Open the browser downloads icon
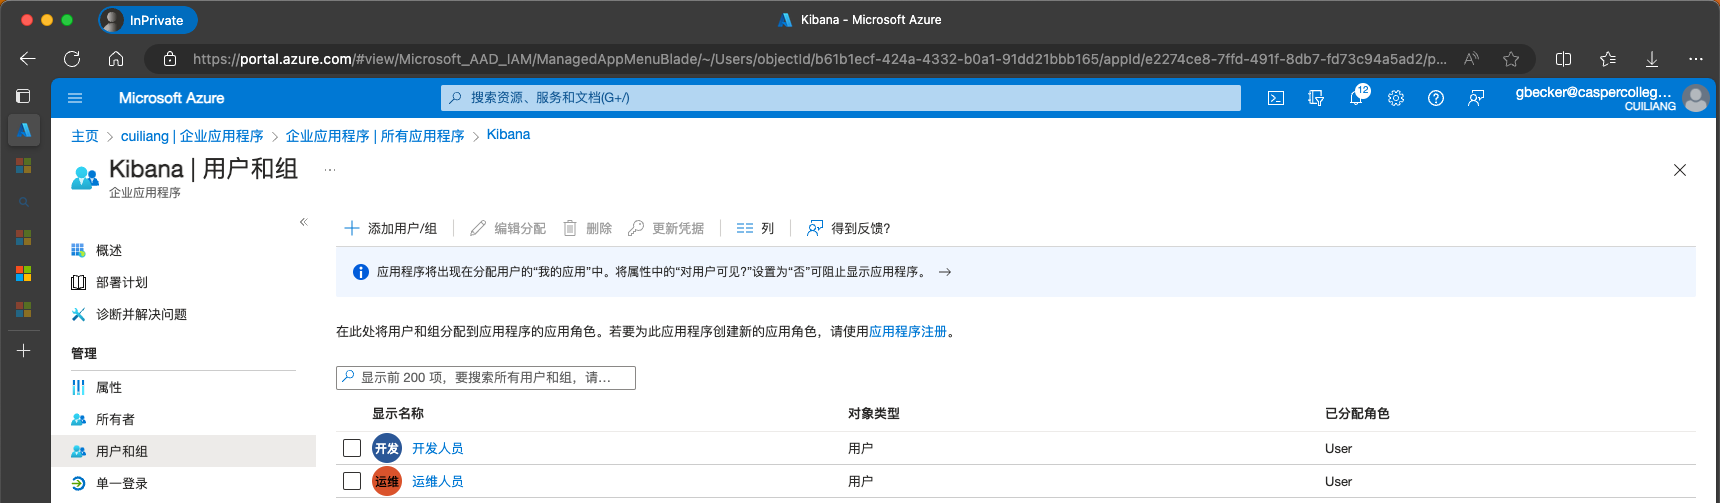 (x=1652, y=59)
